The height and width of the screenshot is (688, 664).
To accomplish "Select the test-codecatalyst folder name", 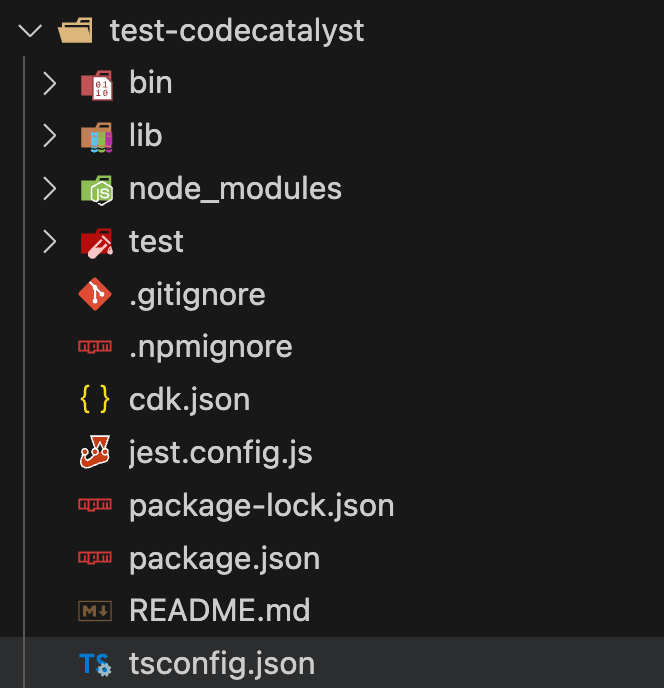I will tap(237, 31).
